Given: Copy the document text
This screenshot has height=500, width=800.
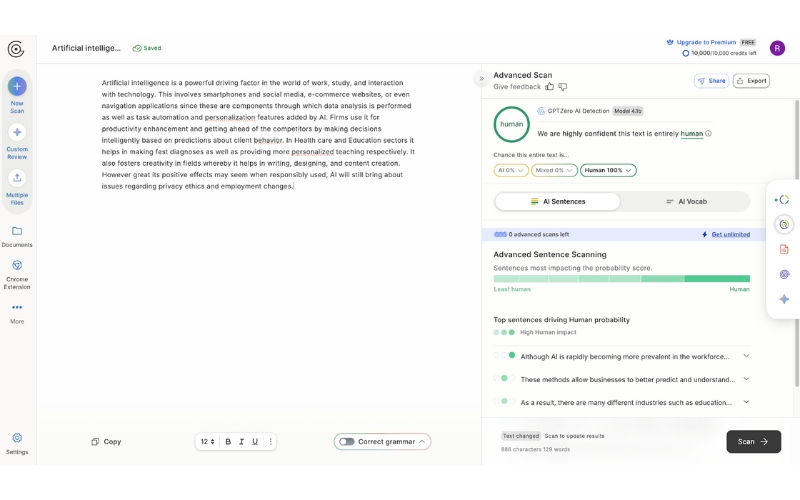Looking at the screenshot, I should (x=106, y=442).
